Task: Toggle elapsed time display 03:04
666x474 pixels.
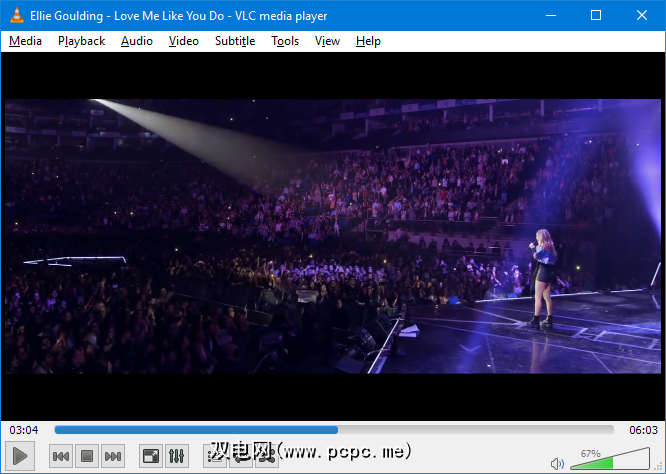Action: tap(24, 430)
